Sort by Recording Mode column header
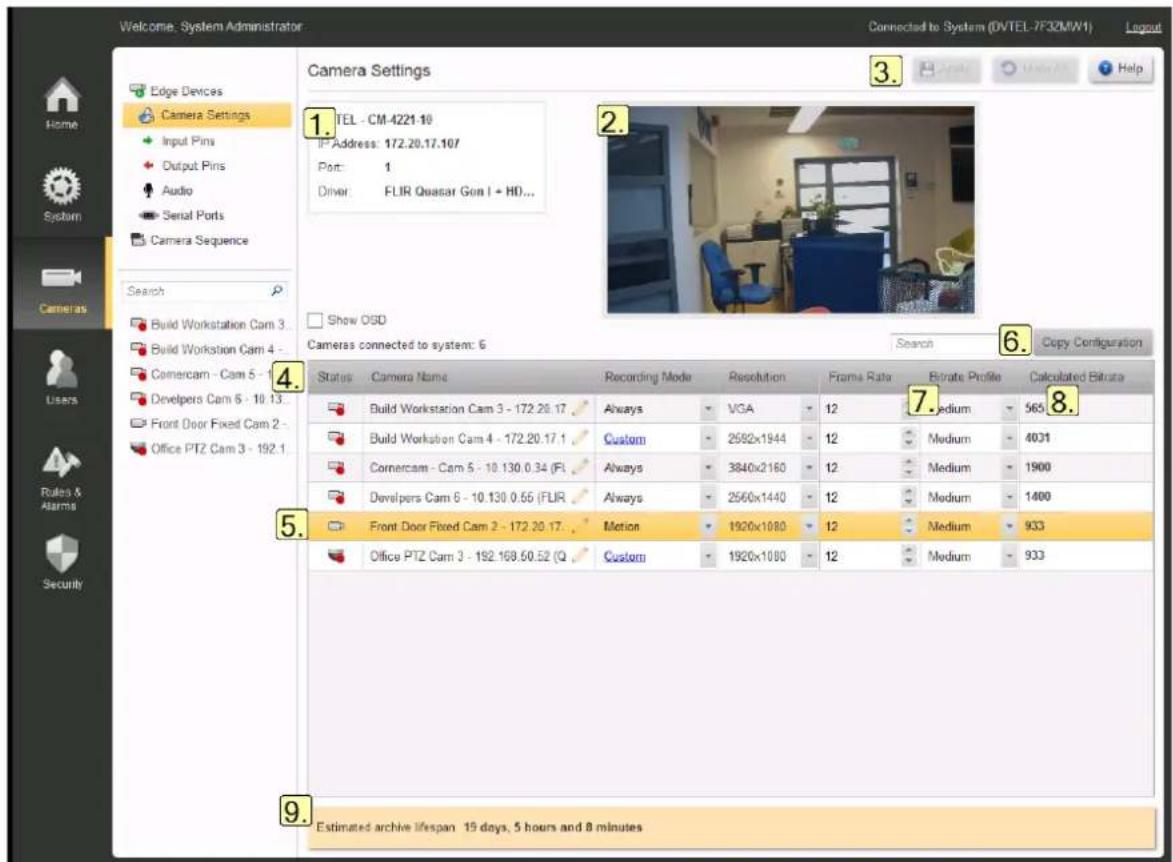The width and height of the screenshot is (1173, 862). coord(648,377)
